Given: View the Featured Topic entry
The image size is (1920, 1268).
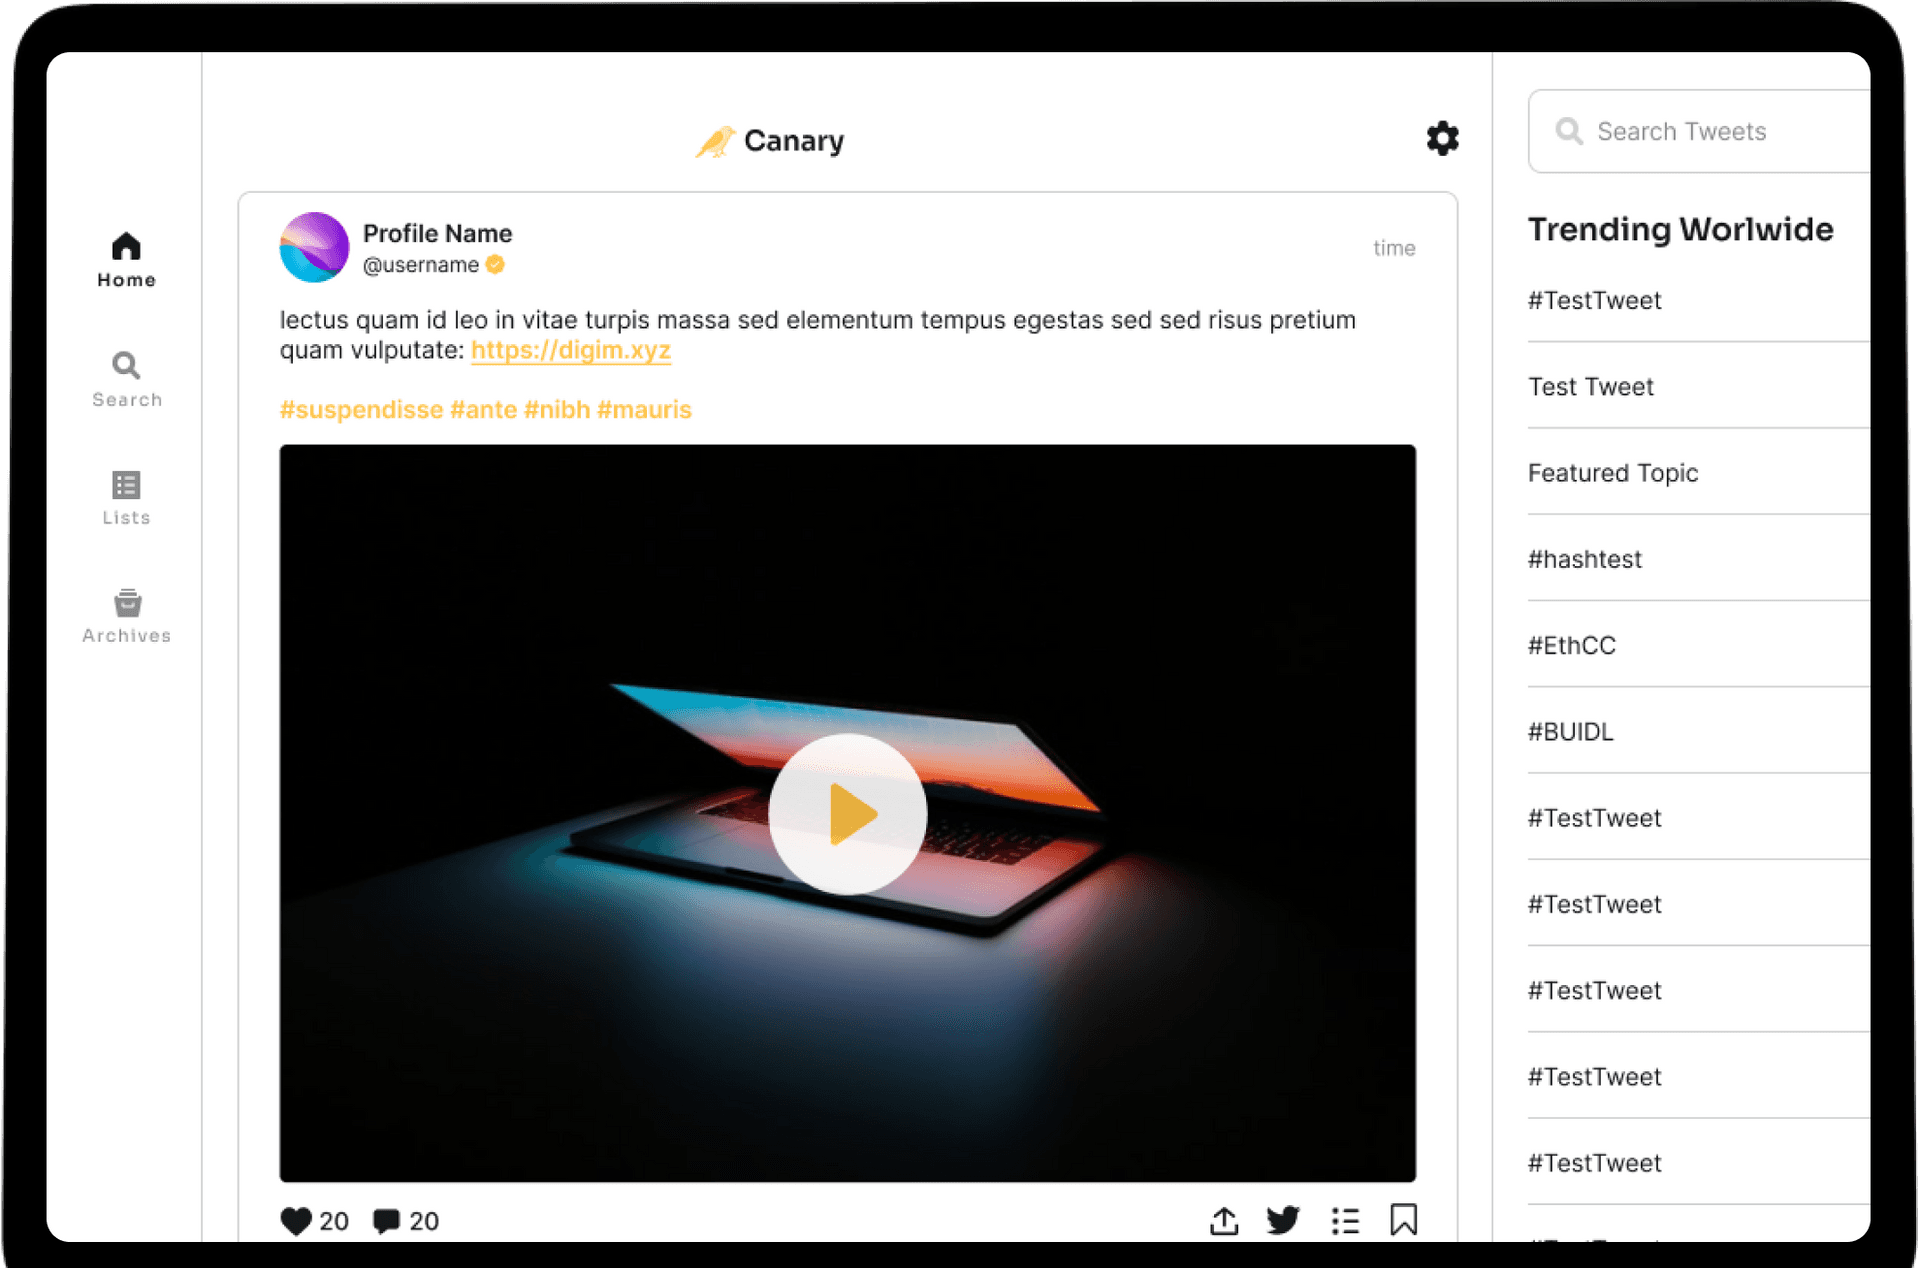Looking at the screenshot, I should [x=1613, y=473].
